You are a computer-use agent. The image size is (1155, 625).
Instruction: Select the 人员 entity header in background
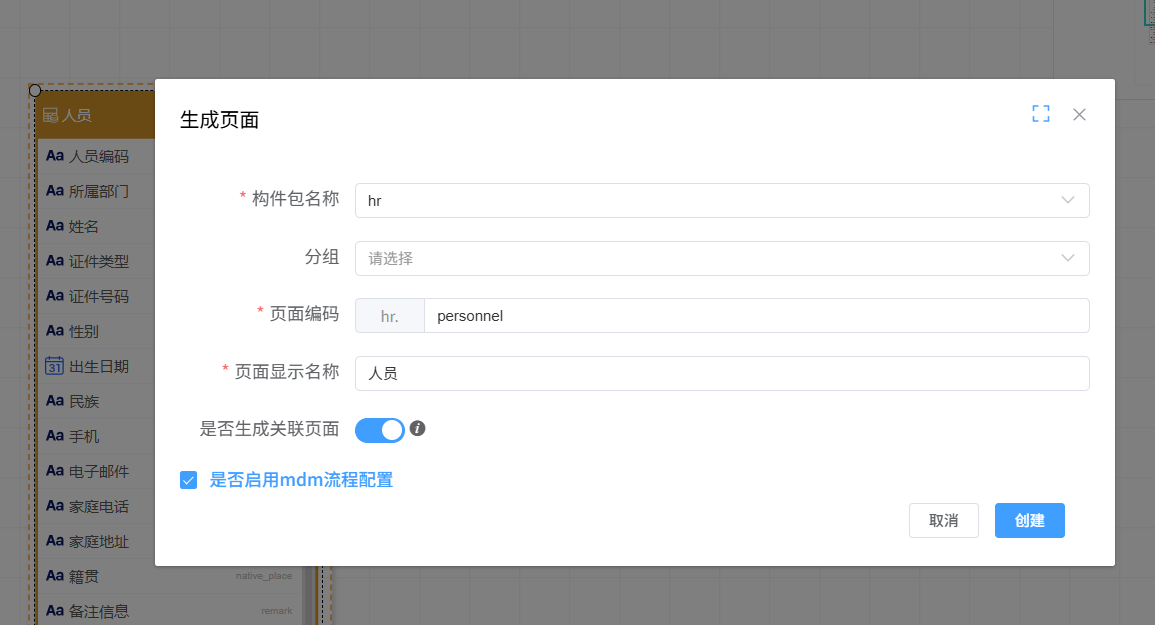coord(96,115)
